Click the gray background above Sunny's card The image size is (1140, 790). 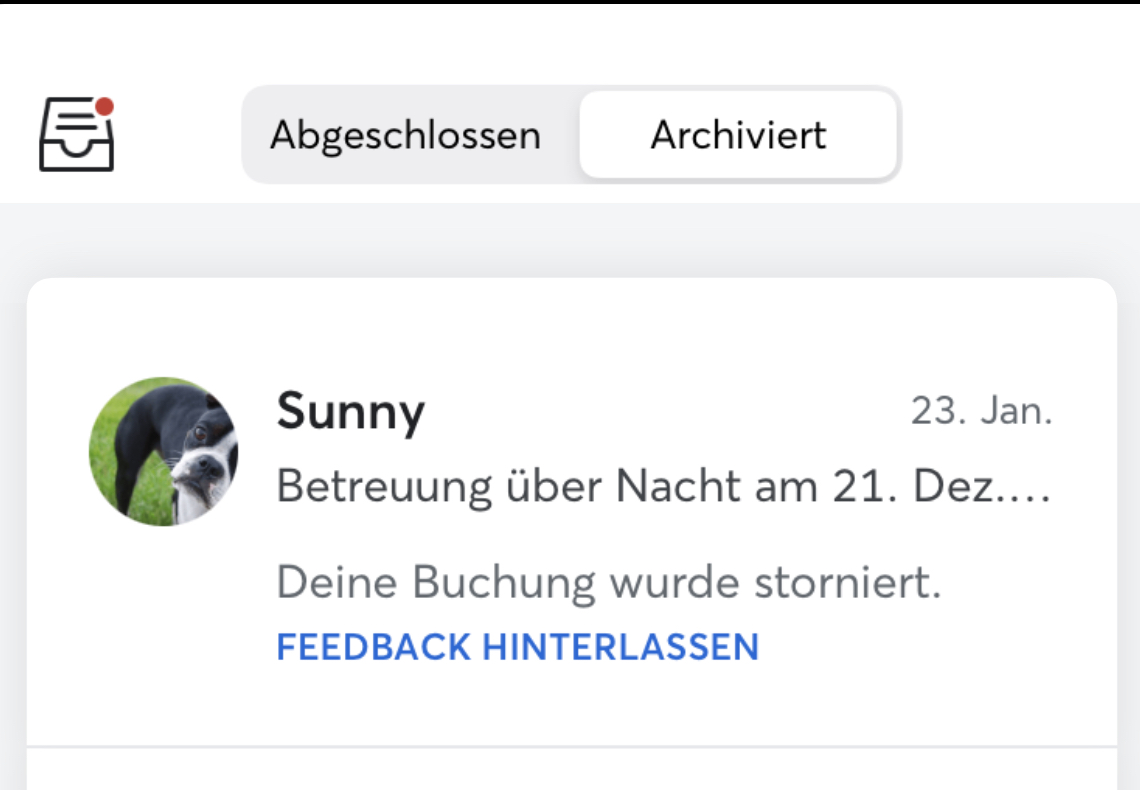click(x=570, y=240)
